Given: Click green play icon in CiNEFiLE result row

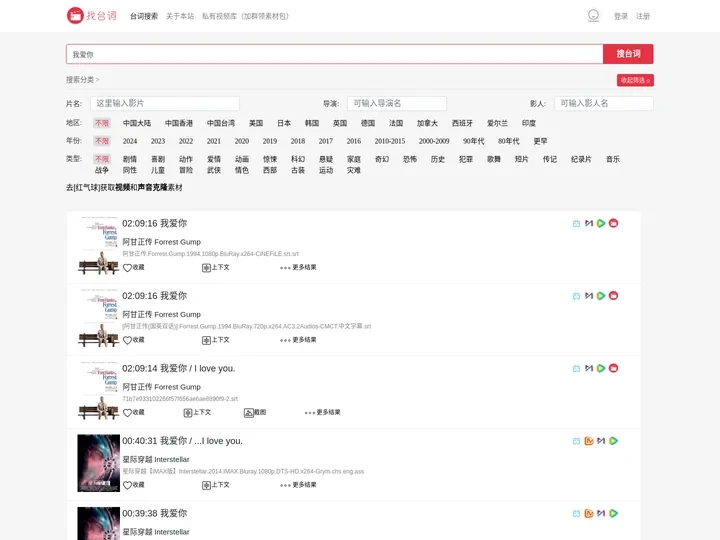Looking at the screenshot, I should (x=601, y=223).
